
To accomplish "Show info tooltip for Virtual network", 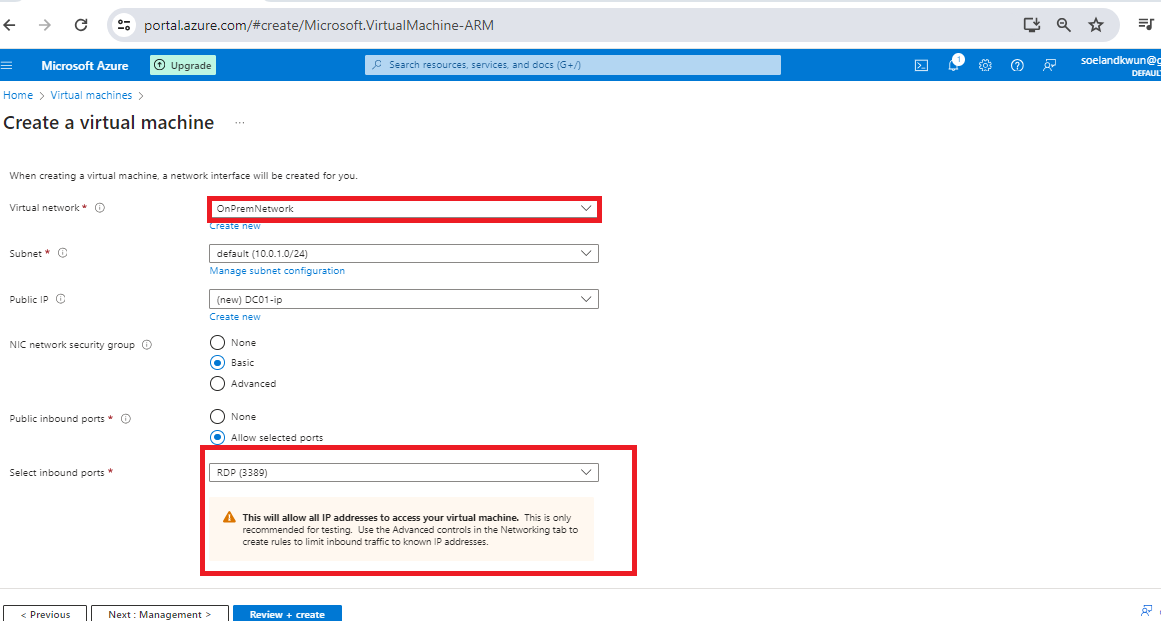I will (100, 208).
